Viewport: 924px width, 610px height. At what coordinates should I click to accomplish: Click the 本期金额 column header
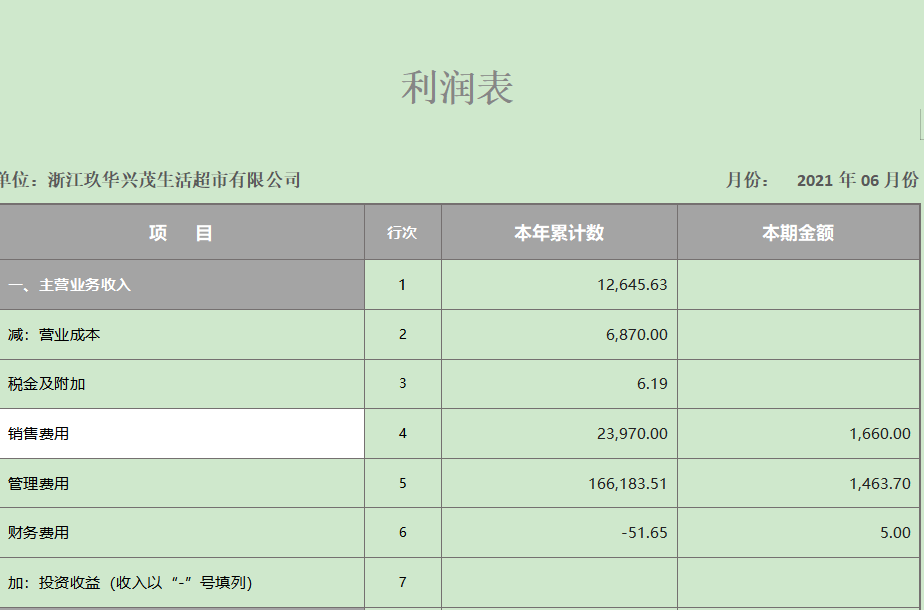(798, 233)
